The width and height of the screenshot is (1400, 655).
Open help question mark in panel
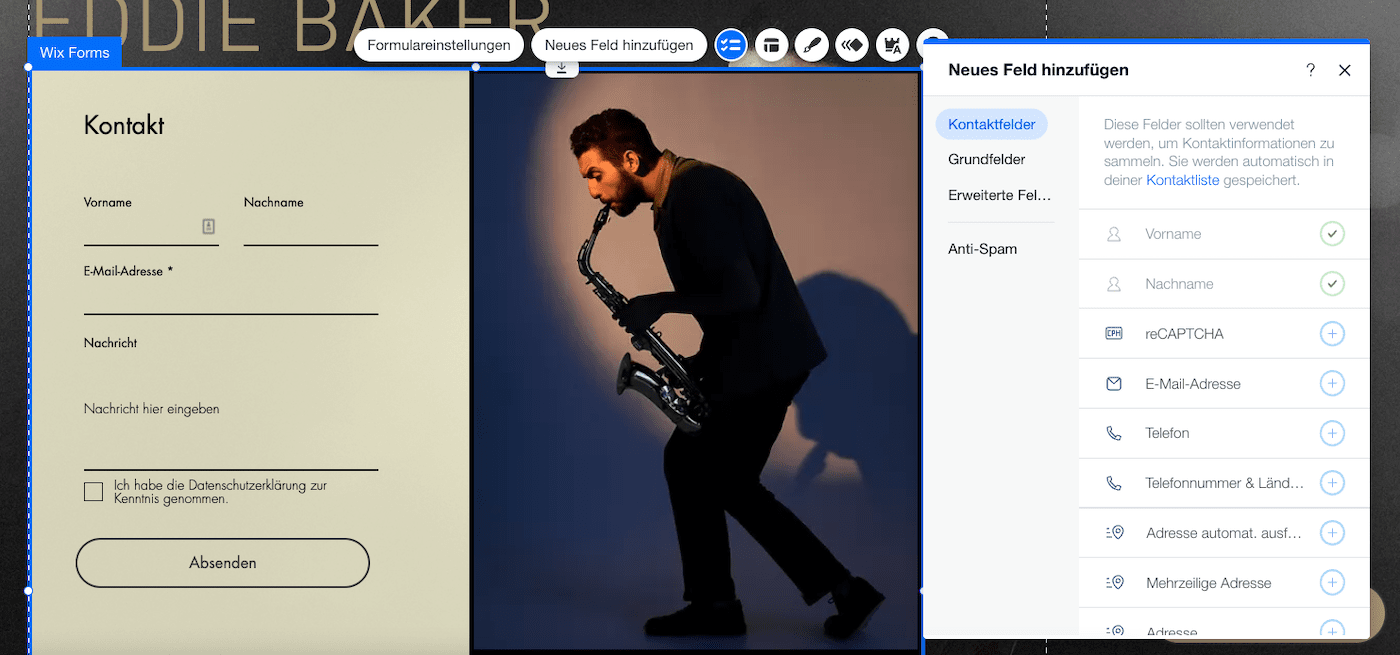coord(1311,70)
